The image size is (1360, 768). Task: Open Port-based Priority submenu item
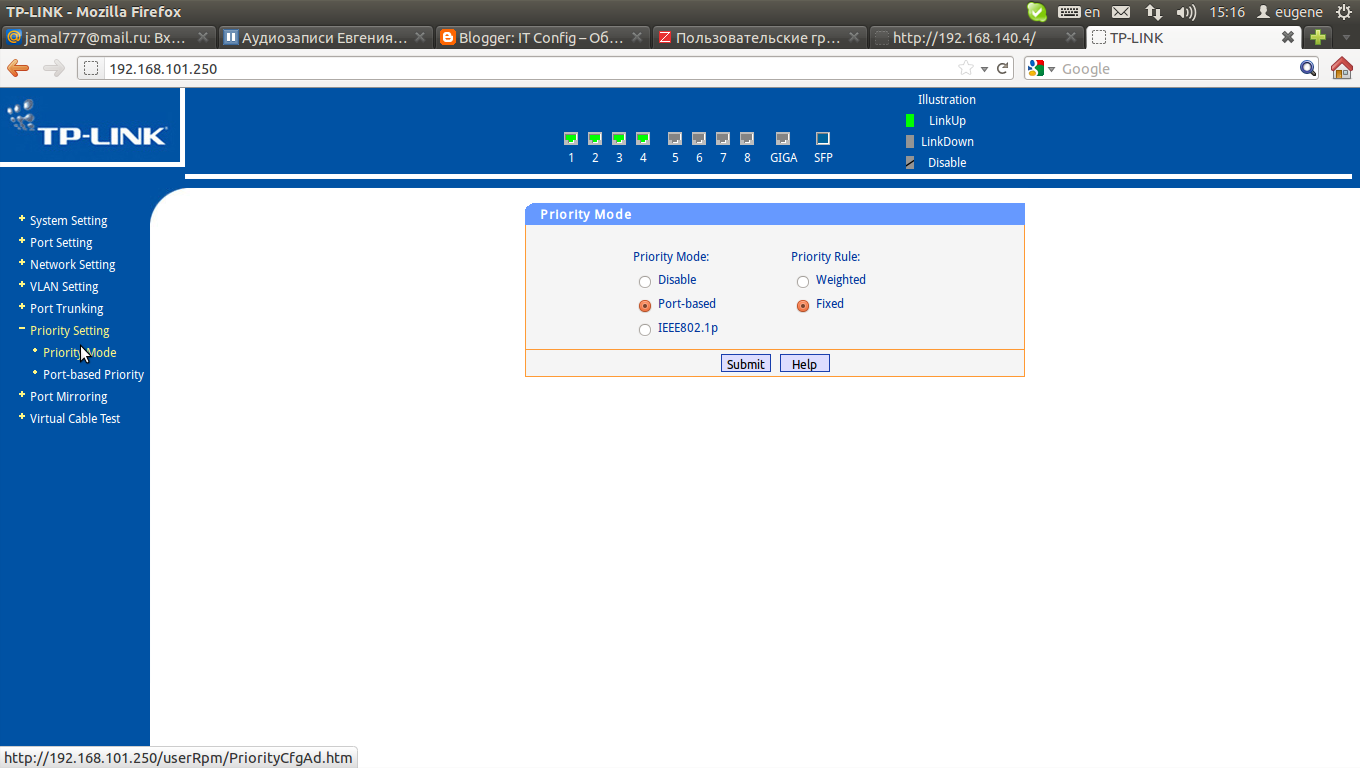pos(93,375)
